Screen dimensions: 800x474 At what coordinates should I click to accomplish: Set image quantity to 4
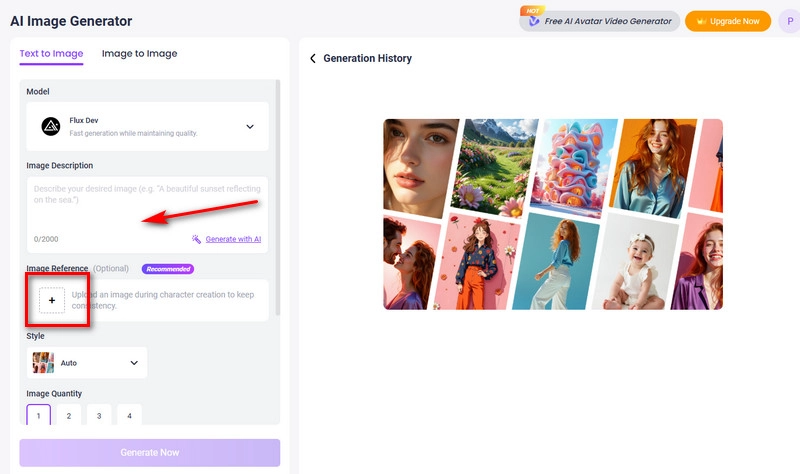coord(129,415)
